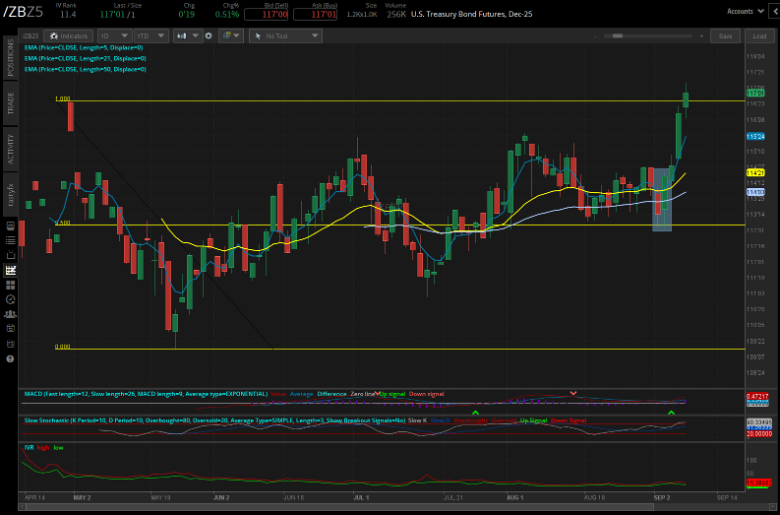Click the yellow 114'21 EMA price tag
This screenshot has width=780, height=515.
click(755, 173)
